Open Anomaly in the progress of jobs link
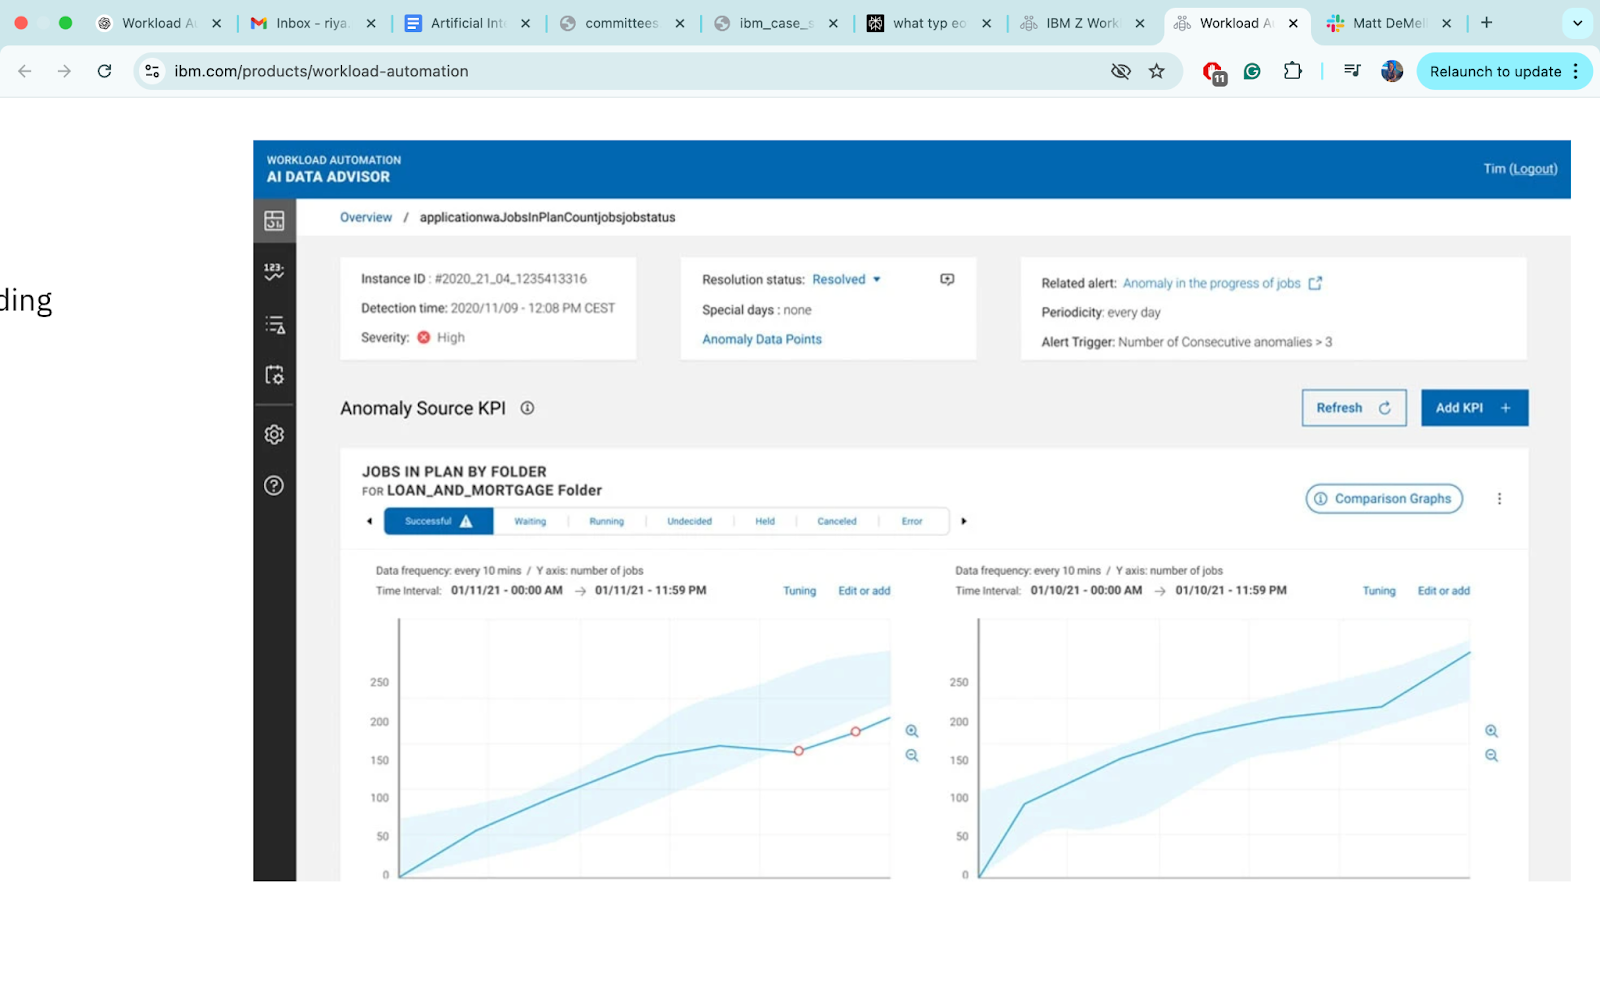Viewport: 1600px width, 1000px height. click(1212, 283)
